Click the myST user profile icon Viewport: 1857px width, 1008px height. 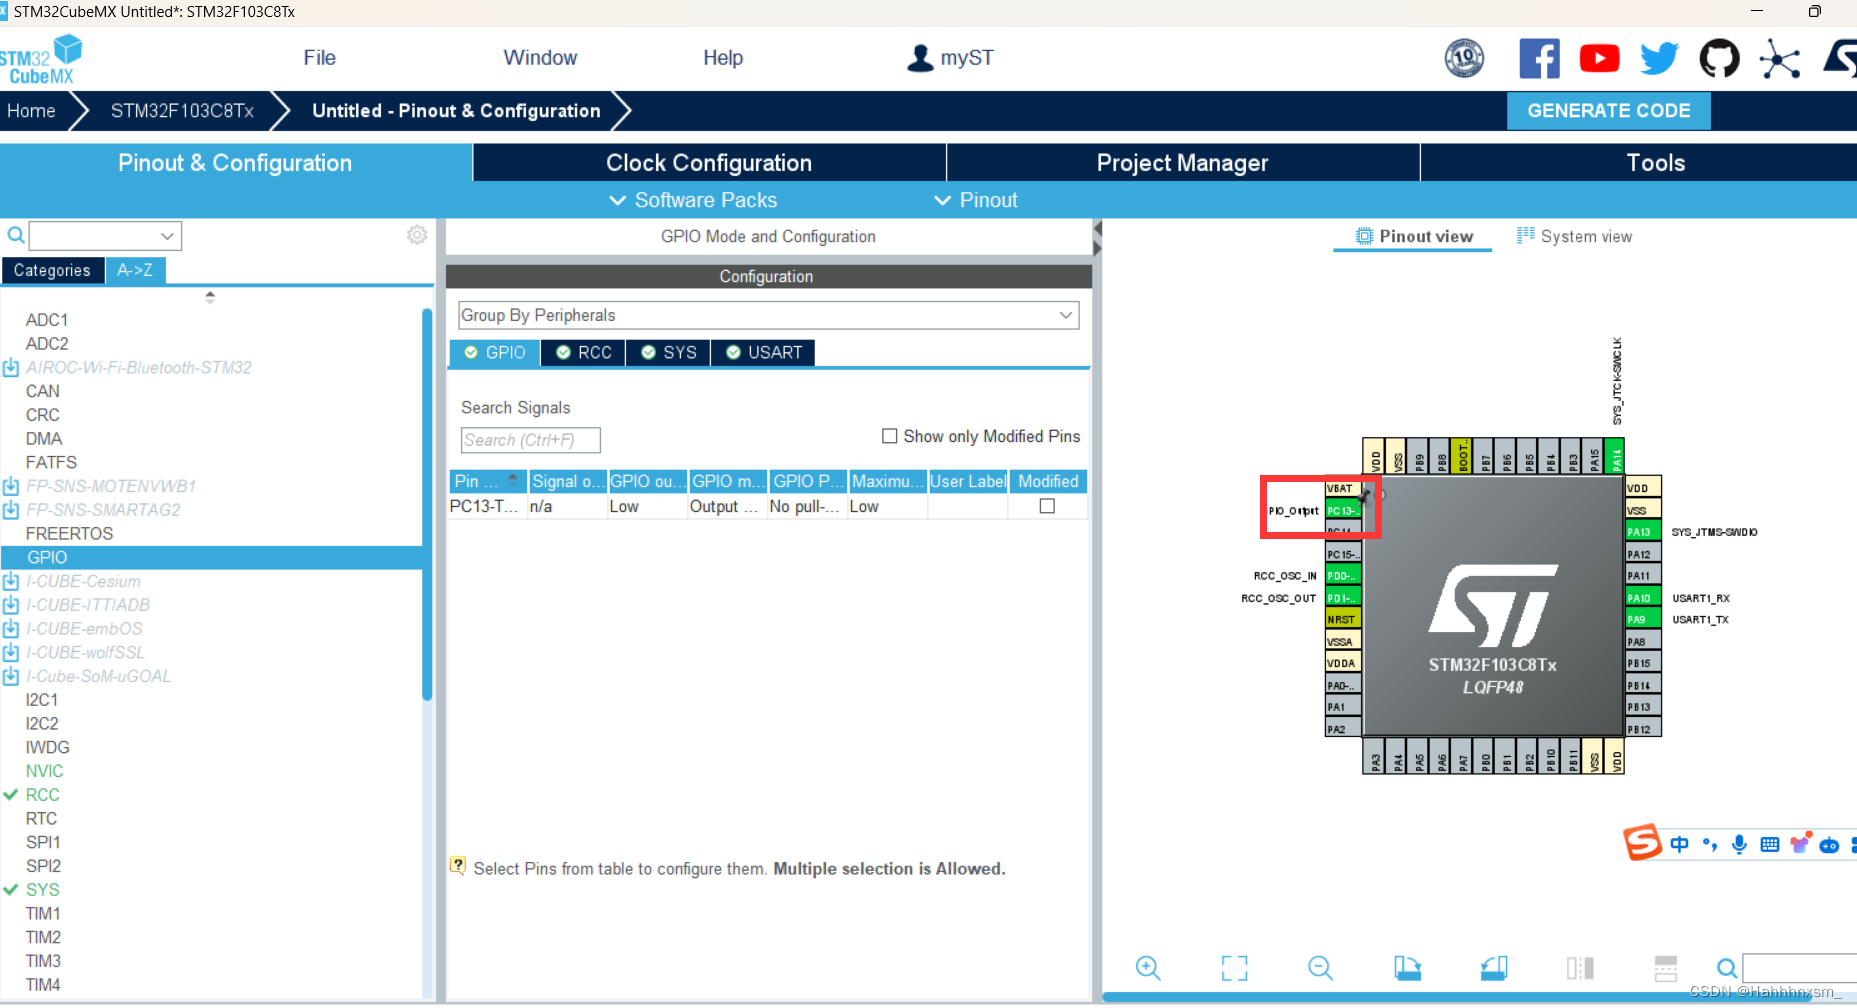919,58
